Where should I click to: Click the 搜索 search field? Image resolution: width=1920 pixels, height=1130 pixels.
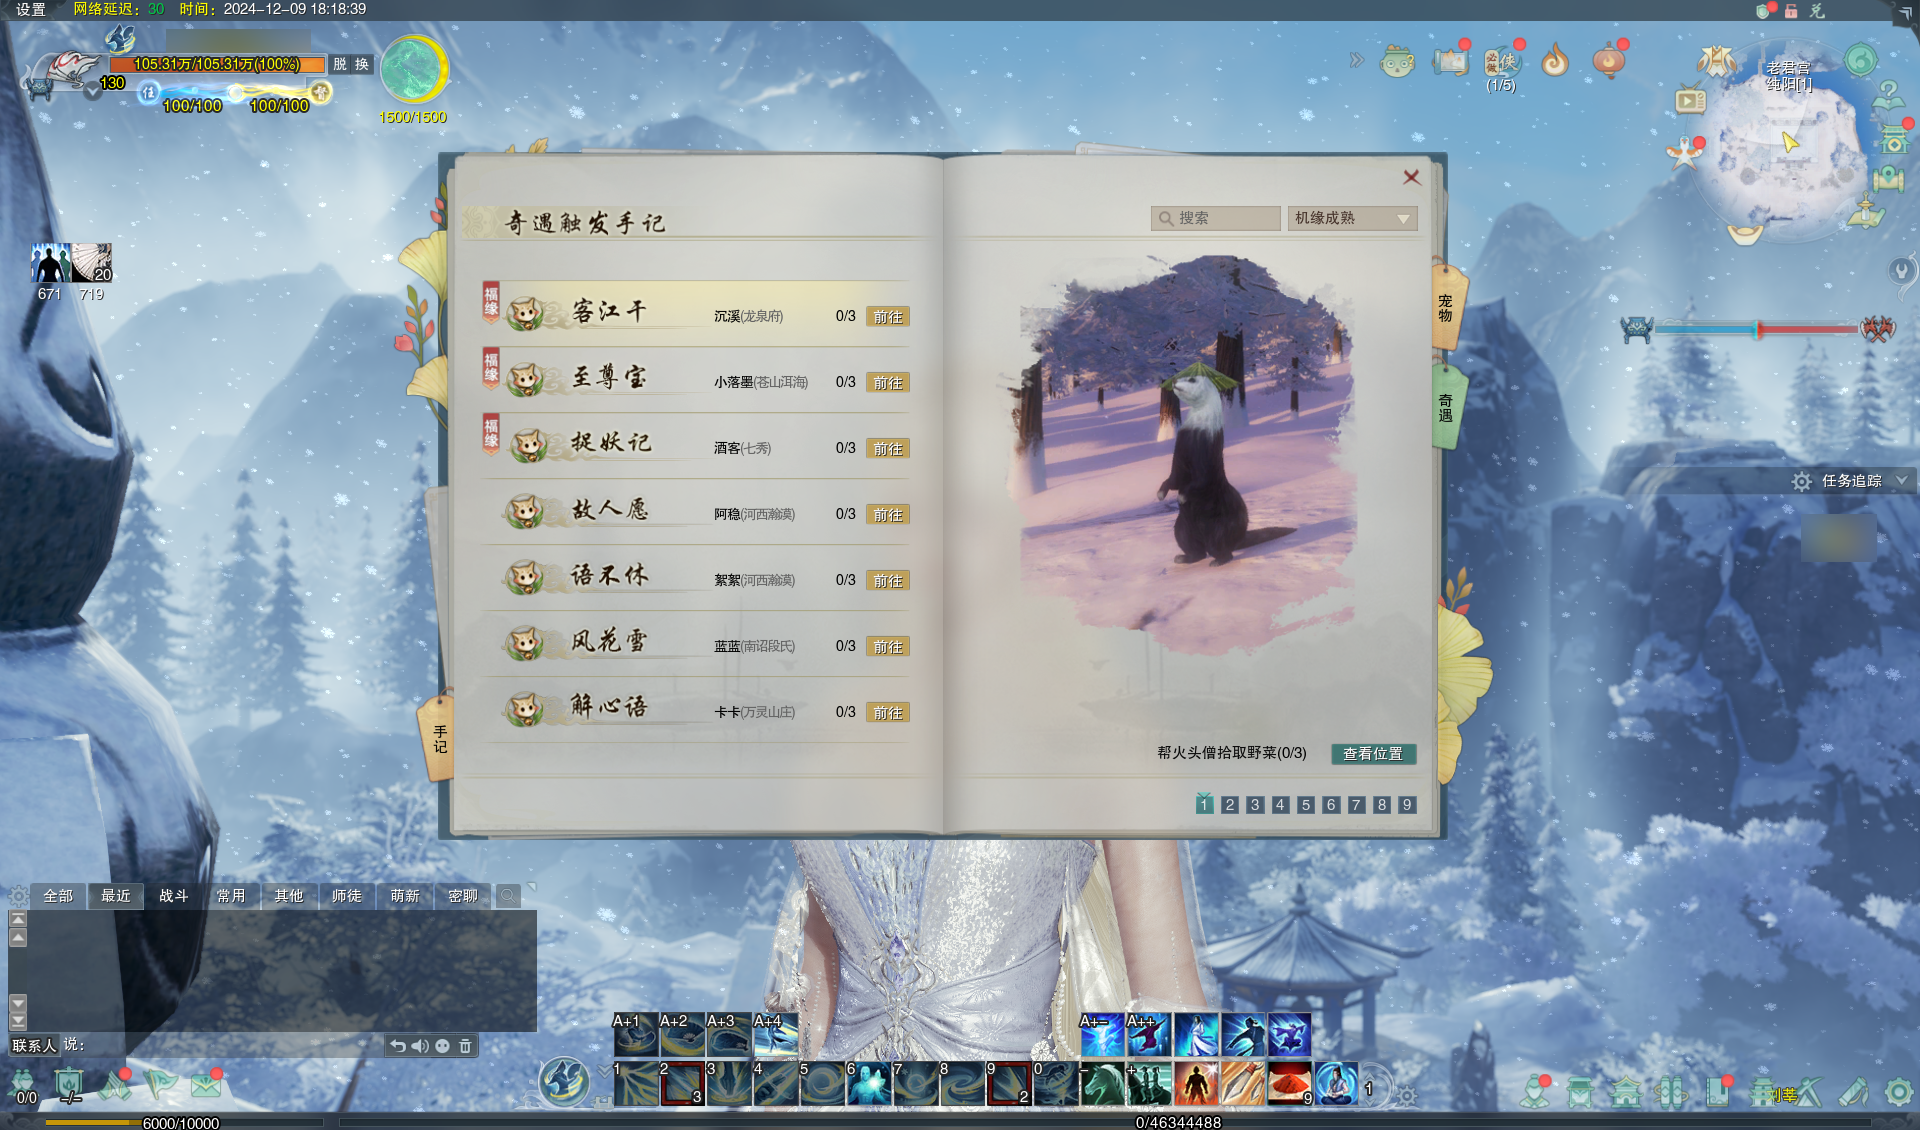1215,218
